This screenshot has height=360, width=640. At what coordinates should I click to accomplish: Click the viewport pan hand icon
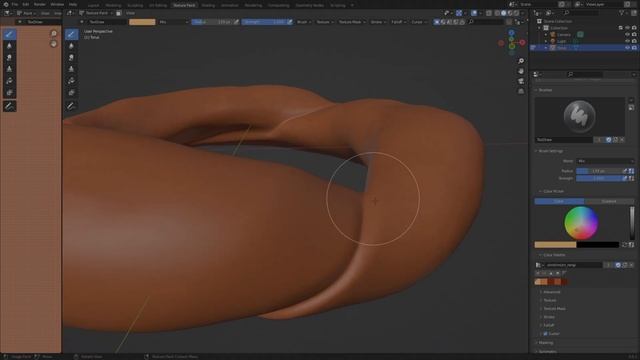[x=521, y=71]
